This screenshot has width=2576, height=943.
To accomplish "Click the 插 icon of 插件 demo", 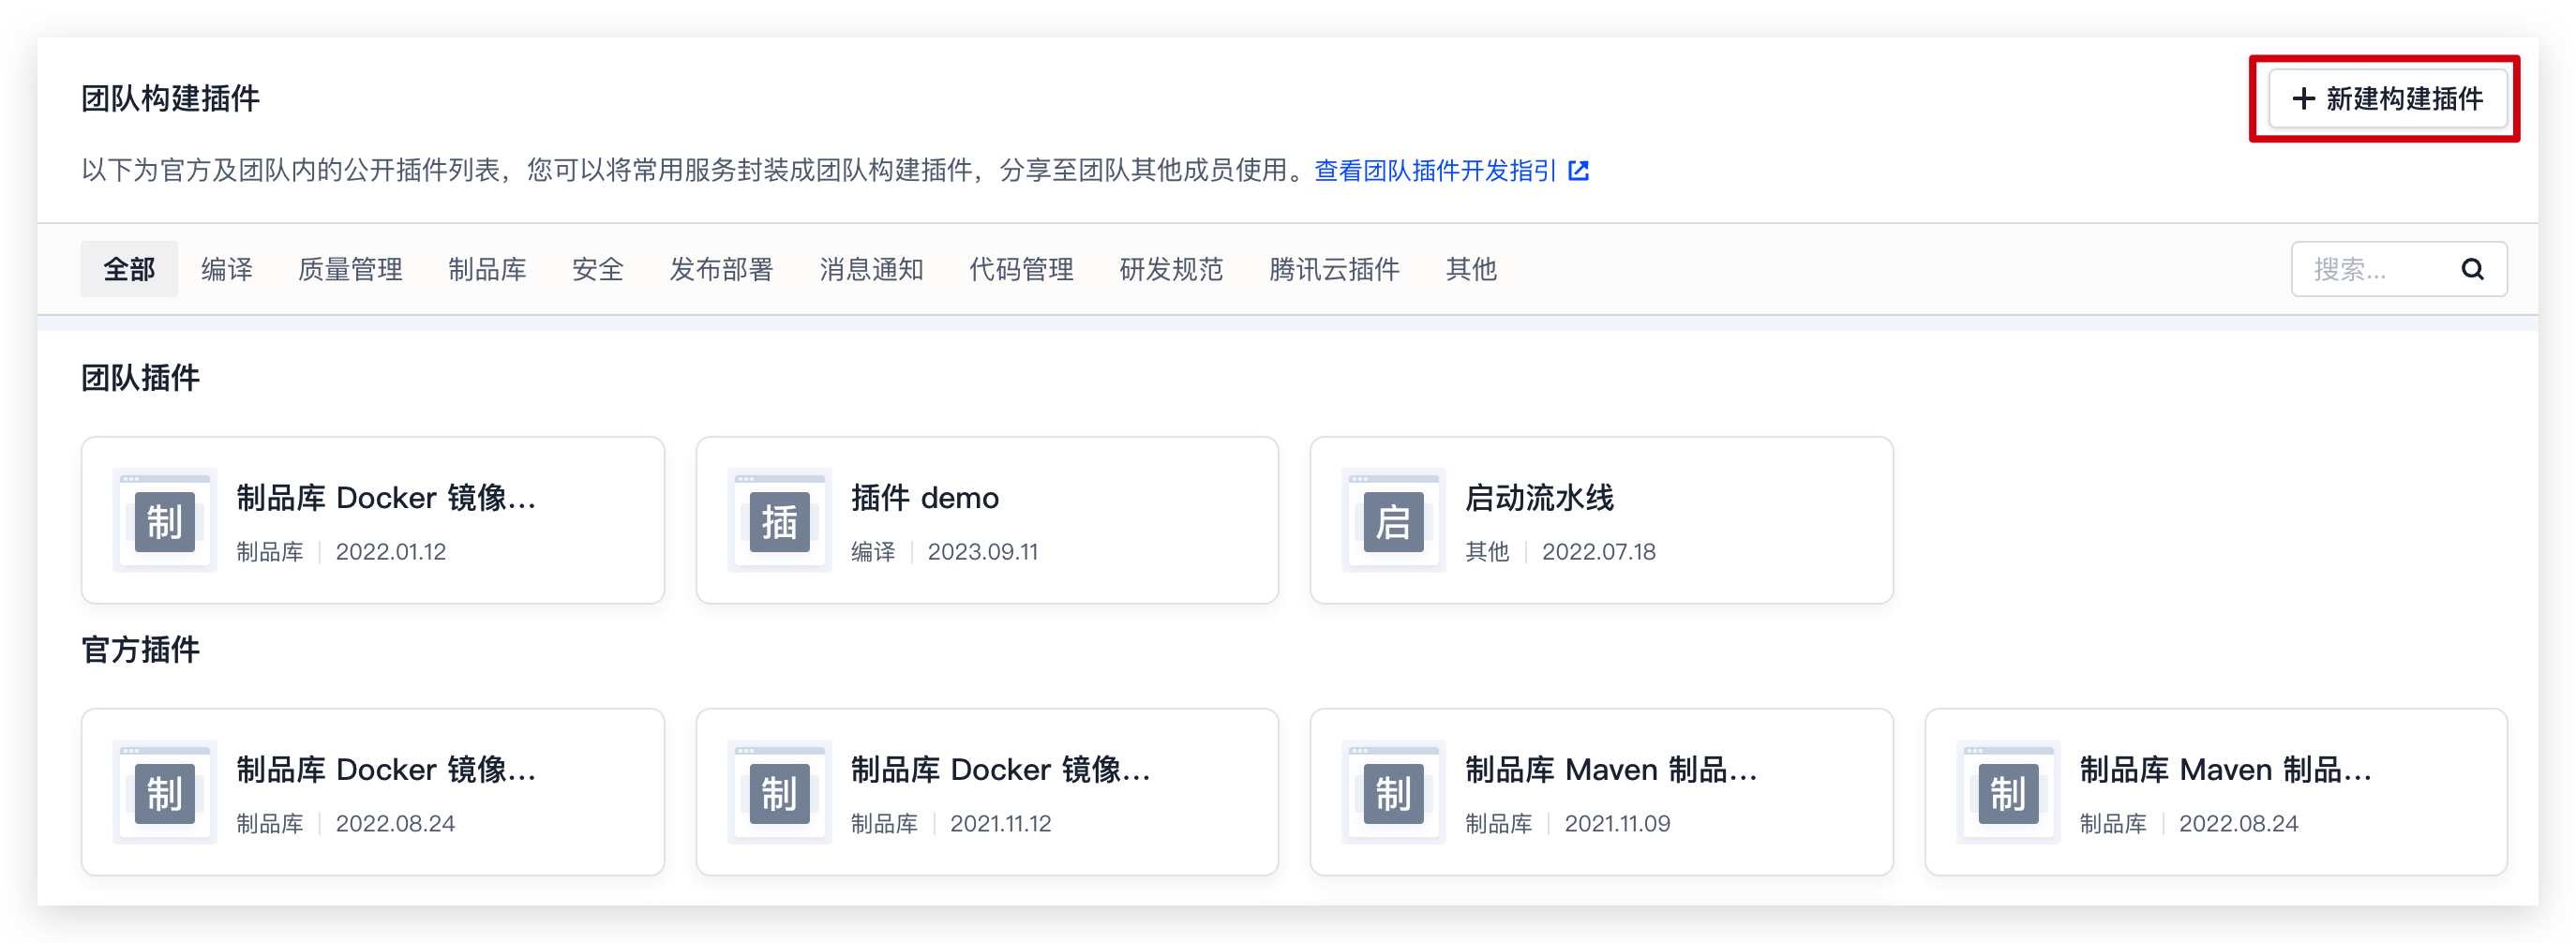I will [779, 520].
